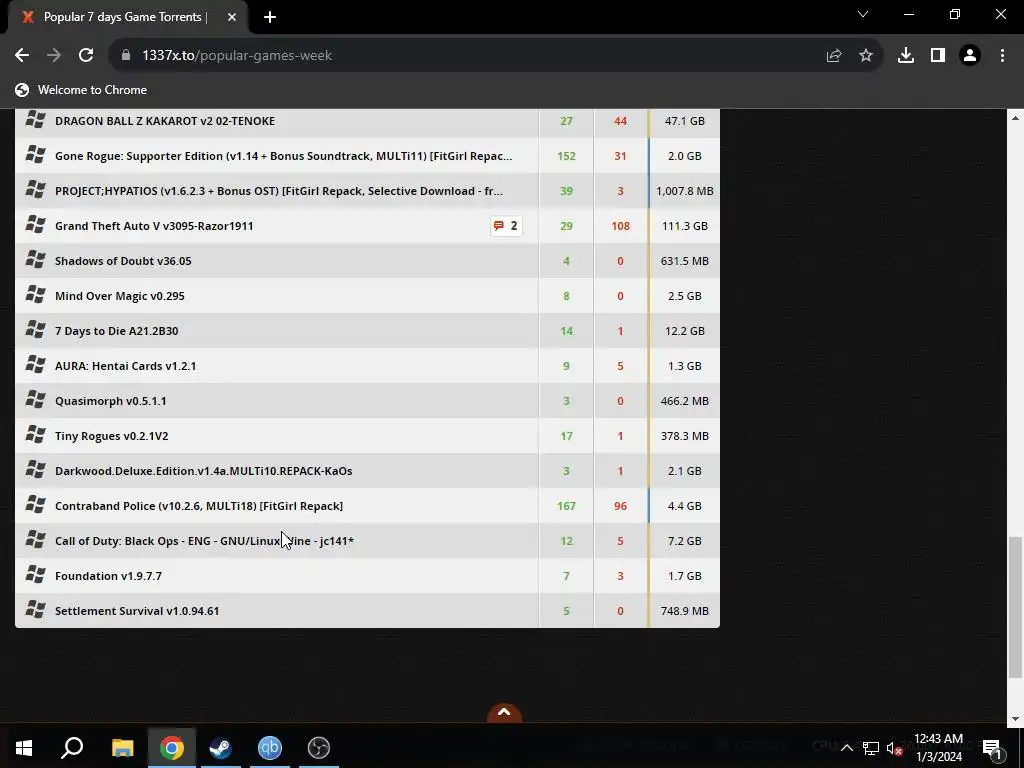This screenshot has height=768, width=1024.
Task: Open 7 Days to Die A21.2B30
Action: [x=116, y=331]
